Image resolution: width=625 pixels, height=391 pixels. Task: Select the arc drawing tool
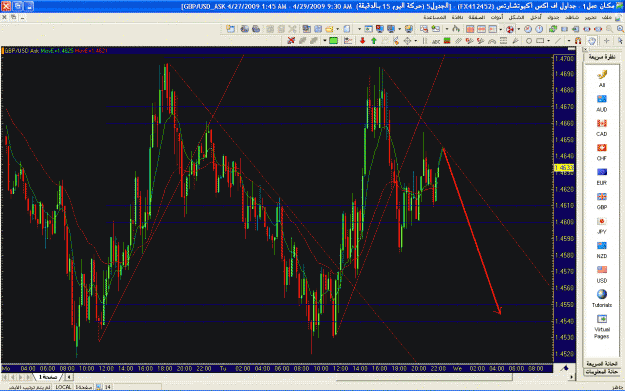[492, 41]
